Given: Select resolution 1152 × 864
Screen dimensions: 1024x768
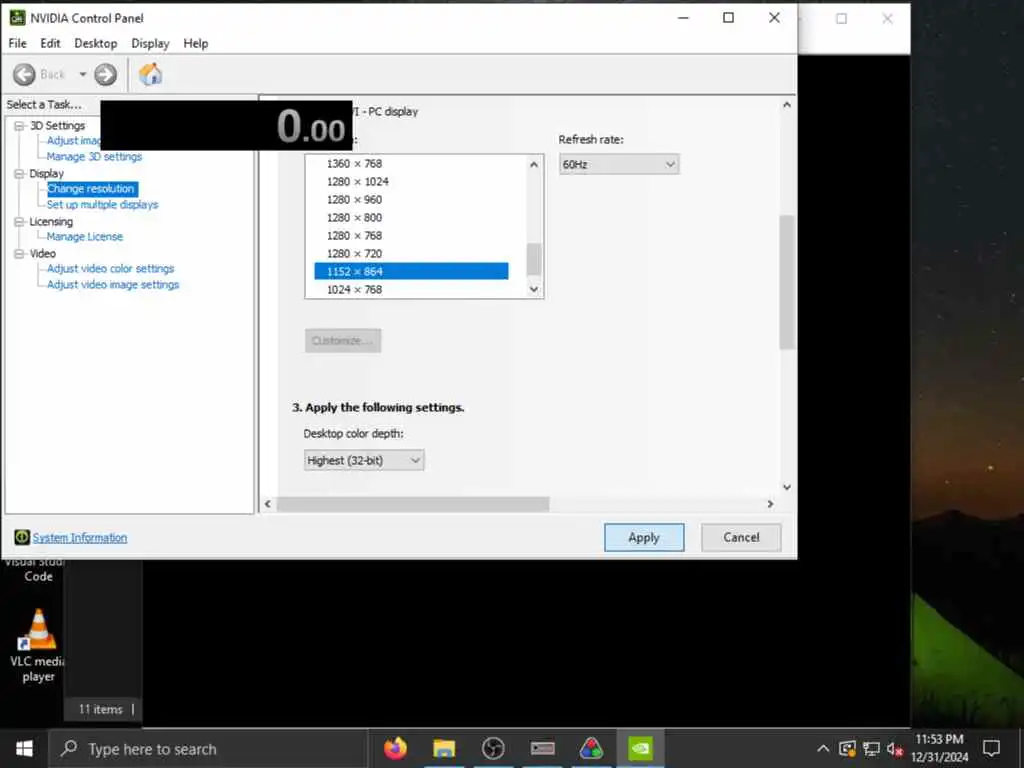Looking at the screenshot, I should pyautogui.click(x=411, y=271).
